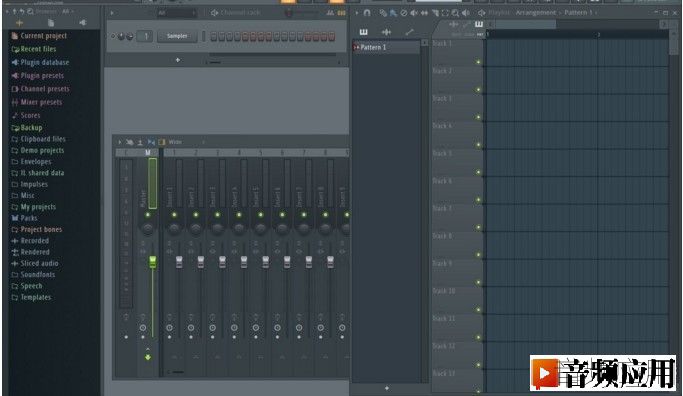Expand the Demo projects folder
The width and height of the screenshot is (683, 396).
click(x=37, y=150)
